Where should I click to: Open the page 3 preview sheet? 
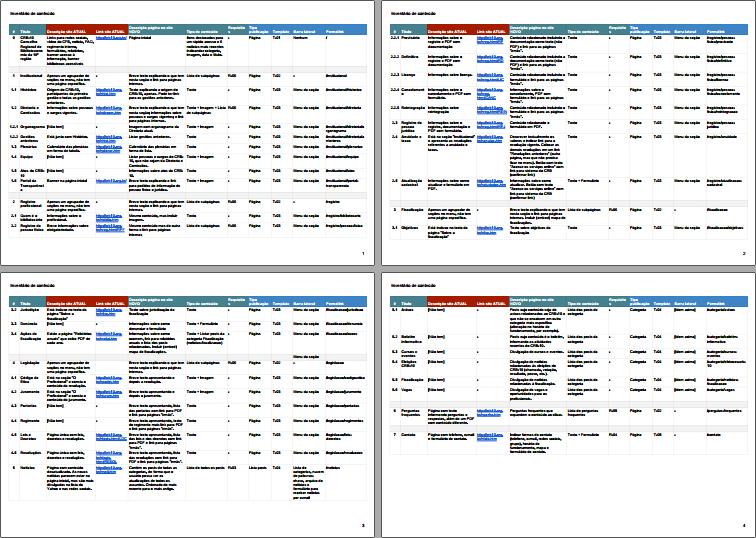(187, 404)
